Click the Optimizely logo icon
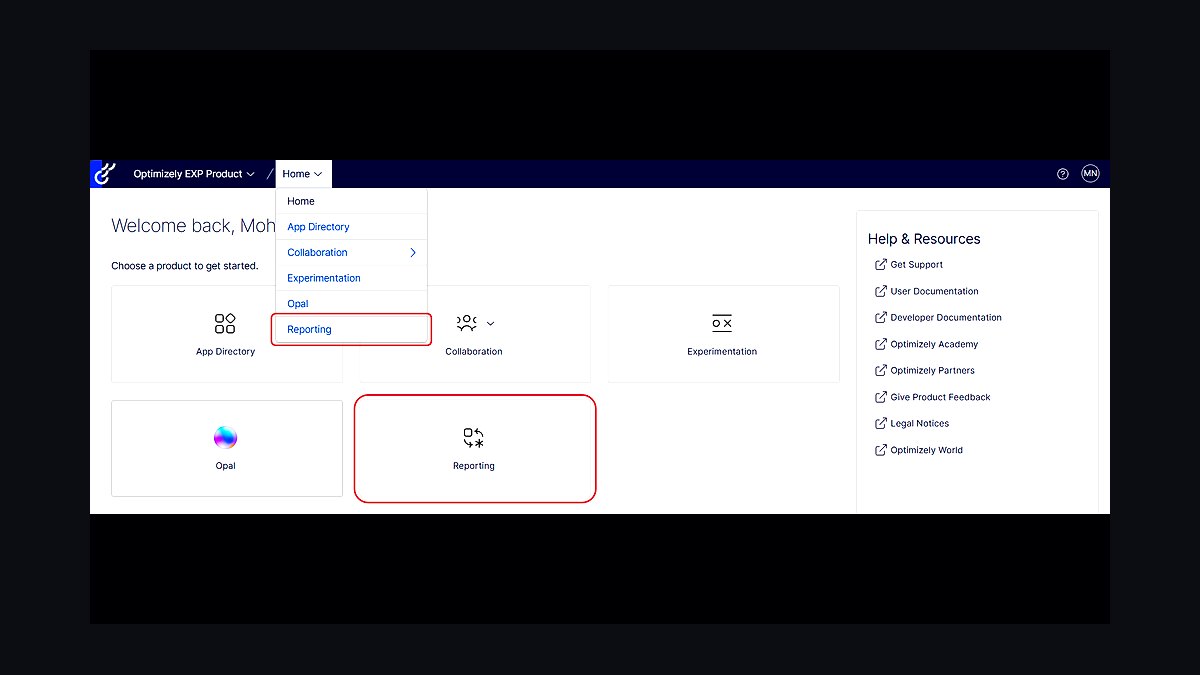Viewport: 1200px width, 675px height. point(104,174)
